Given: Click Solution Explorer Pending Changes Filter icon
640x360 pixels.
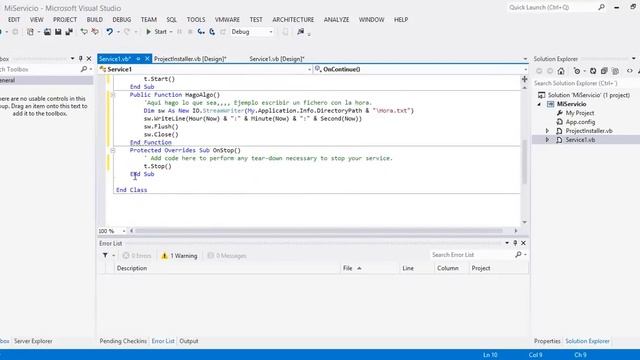Looking at the screenshot, I should click(x=576, y=71).
